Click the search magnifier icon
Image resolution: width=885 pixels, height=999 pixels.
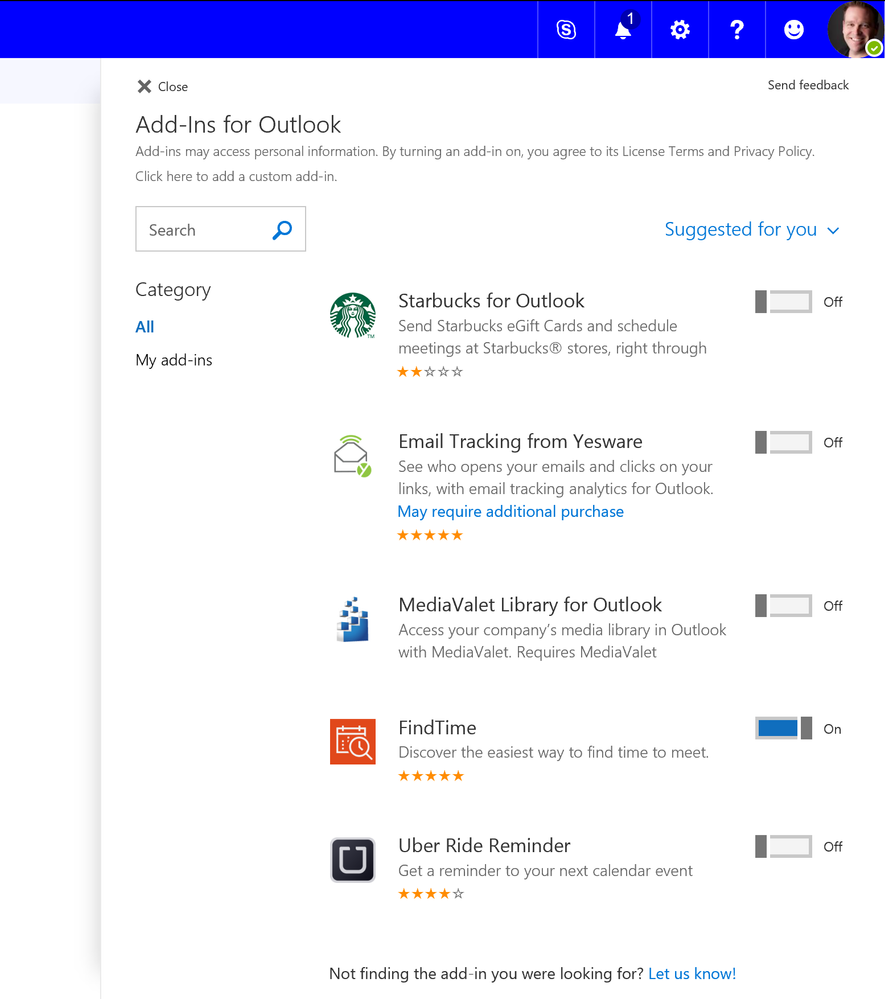282,230
